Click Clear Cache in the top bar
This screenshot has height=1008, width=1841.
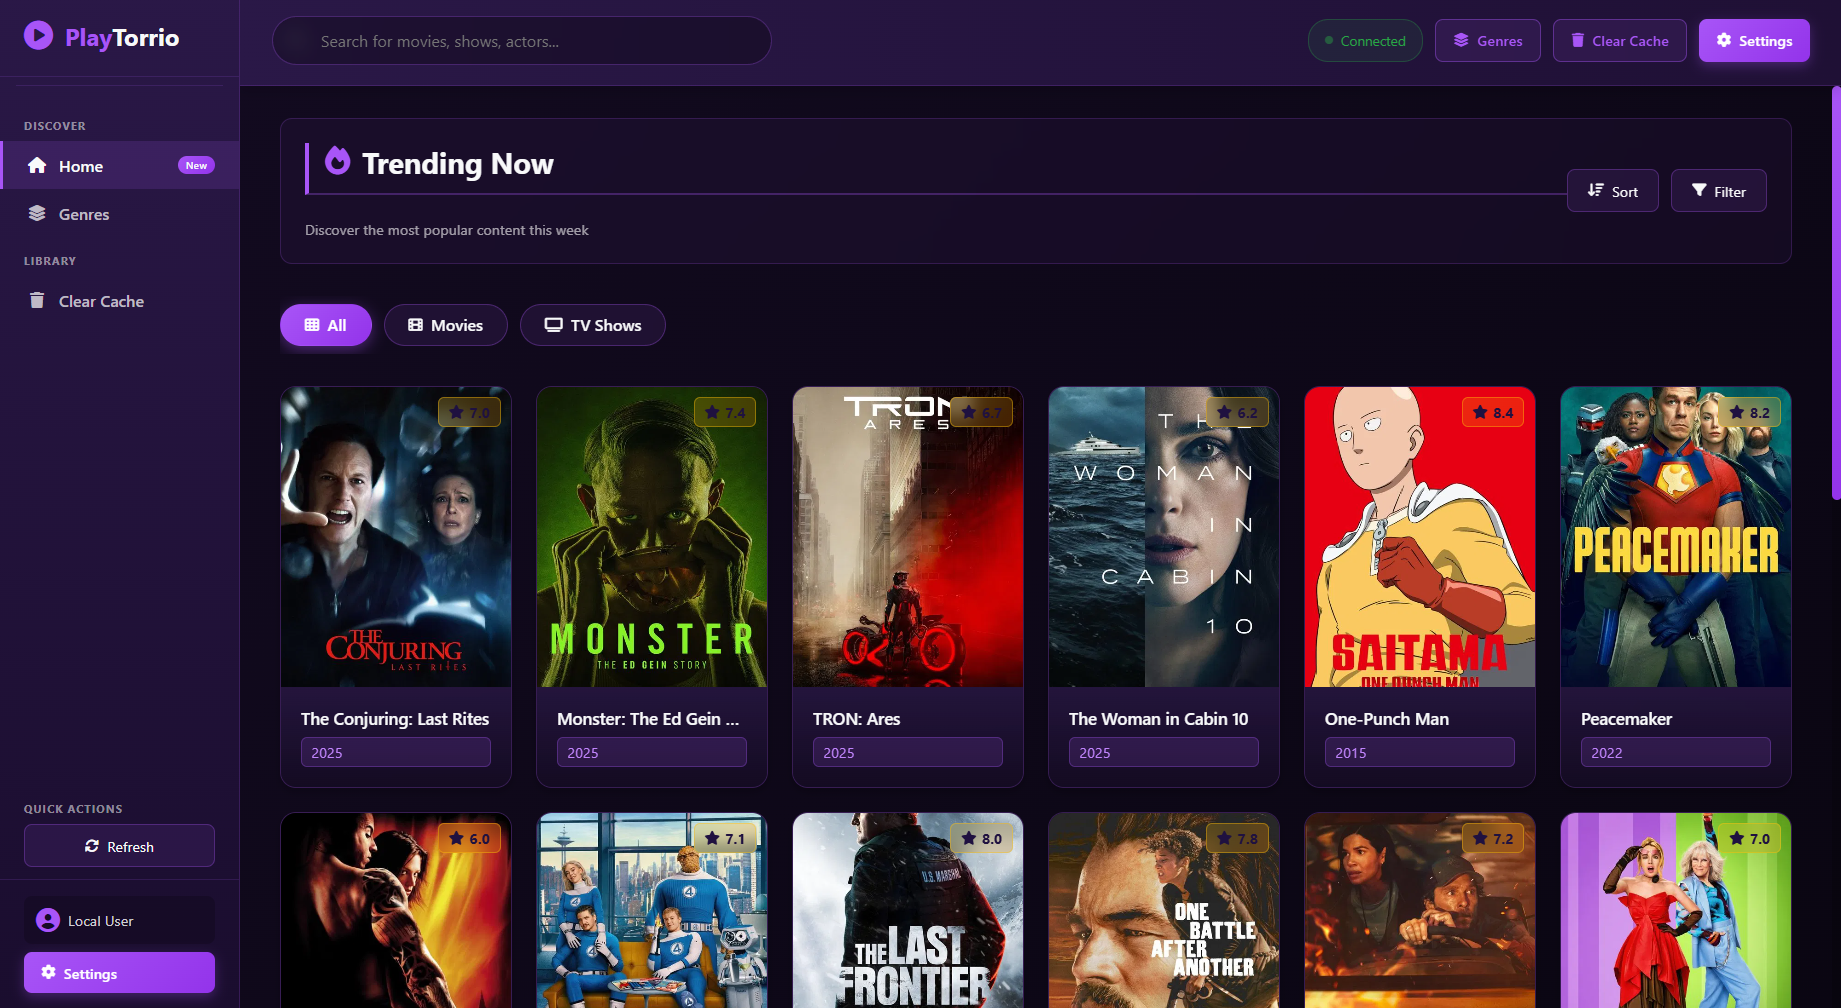point(1619,41)
